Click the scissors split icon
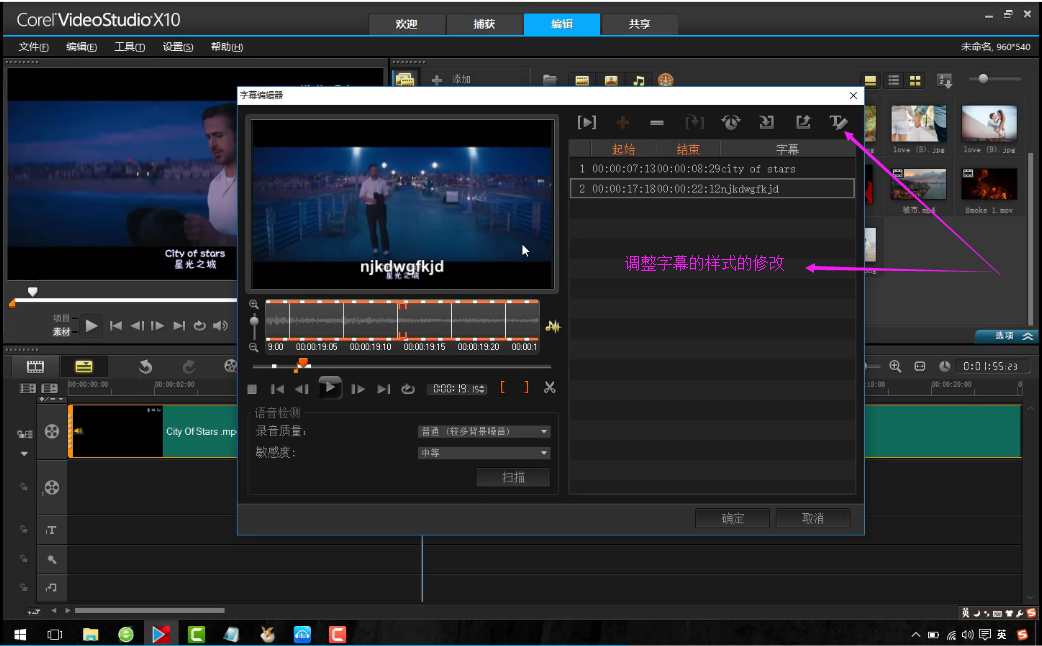This screenshot has height=646, width=1042. [x=549, y=388]
